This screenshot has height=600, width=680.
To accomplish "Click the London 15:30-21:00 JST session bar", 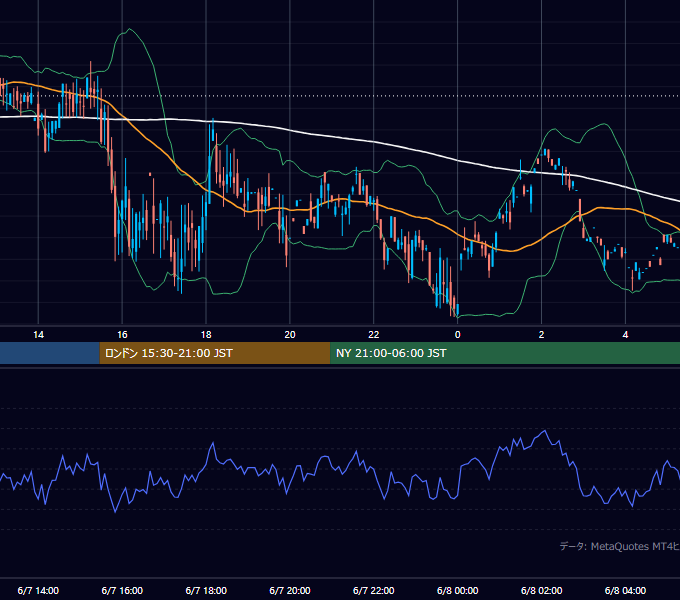I will click(215, 353).
